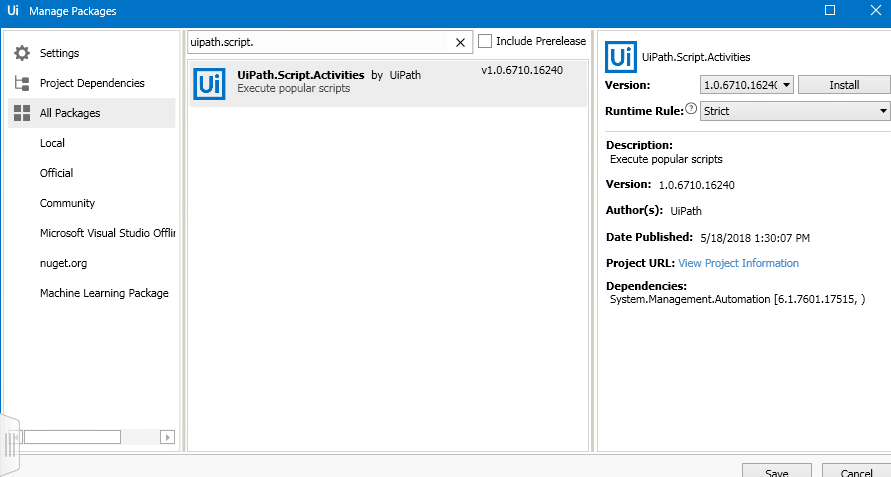
Task: Click the Runtime Rule help question icon
Action: [x=690, y=109]
